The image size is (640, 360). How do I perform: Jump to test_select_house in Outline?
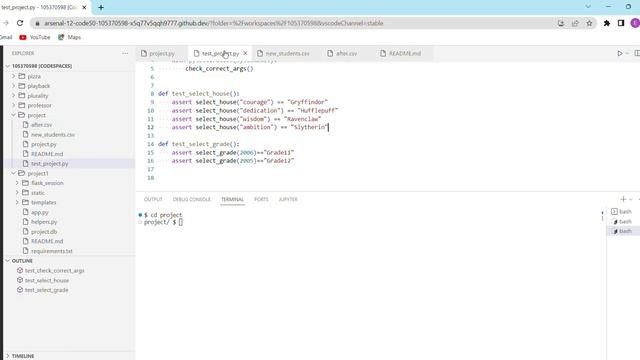(47, 280)
